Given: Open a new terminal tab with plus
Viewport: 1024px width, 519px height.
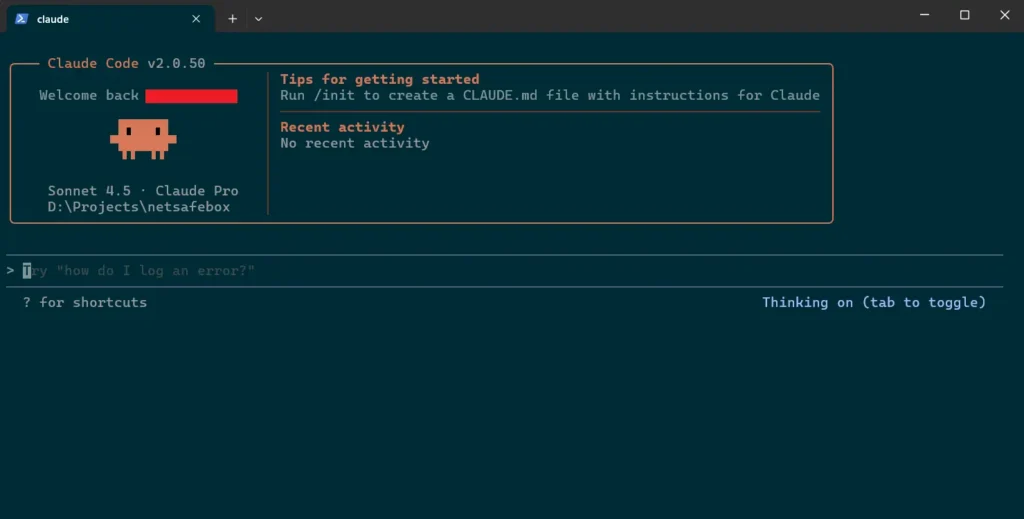Looking at the screenshot, I should (232, 18).
